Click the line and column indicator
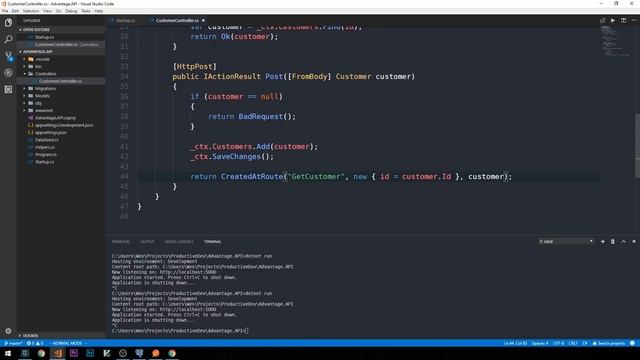This screenshot has width=640, height=360. tap(515, 343)
